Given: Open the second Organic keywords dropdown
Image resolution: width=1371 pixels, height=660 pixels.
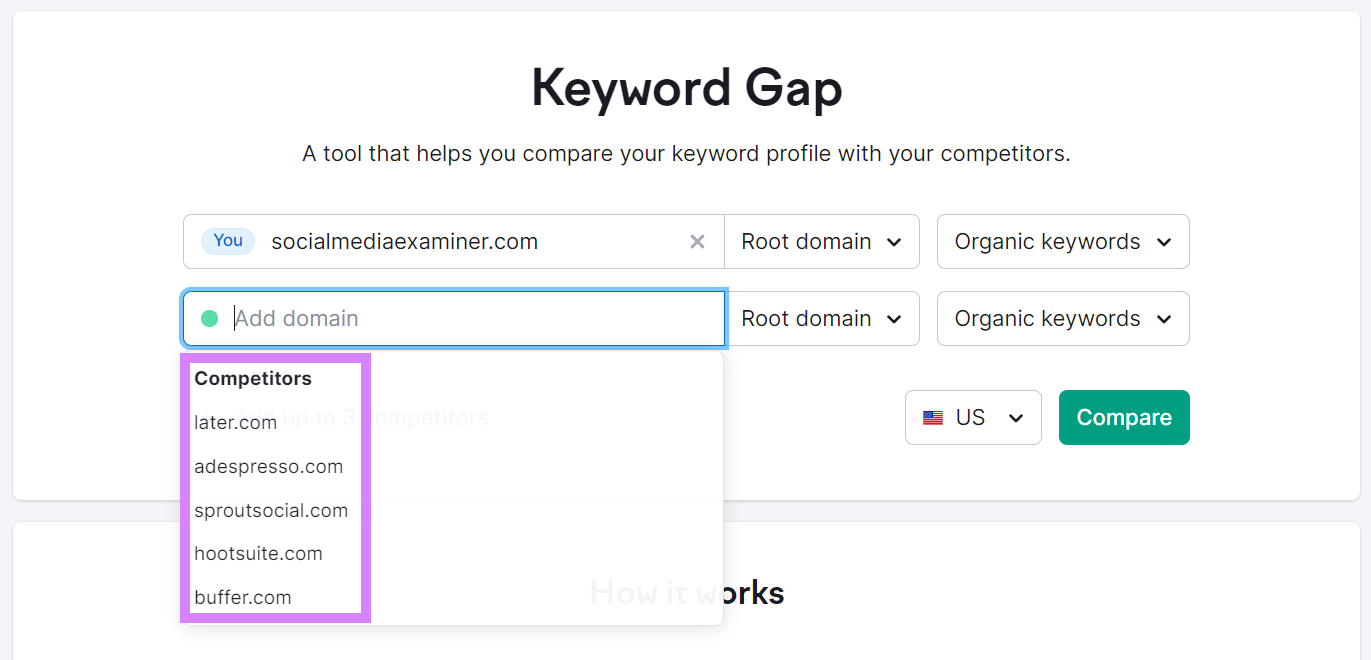Looking at the screenshot, I should (x=1062, y=318).
